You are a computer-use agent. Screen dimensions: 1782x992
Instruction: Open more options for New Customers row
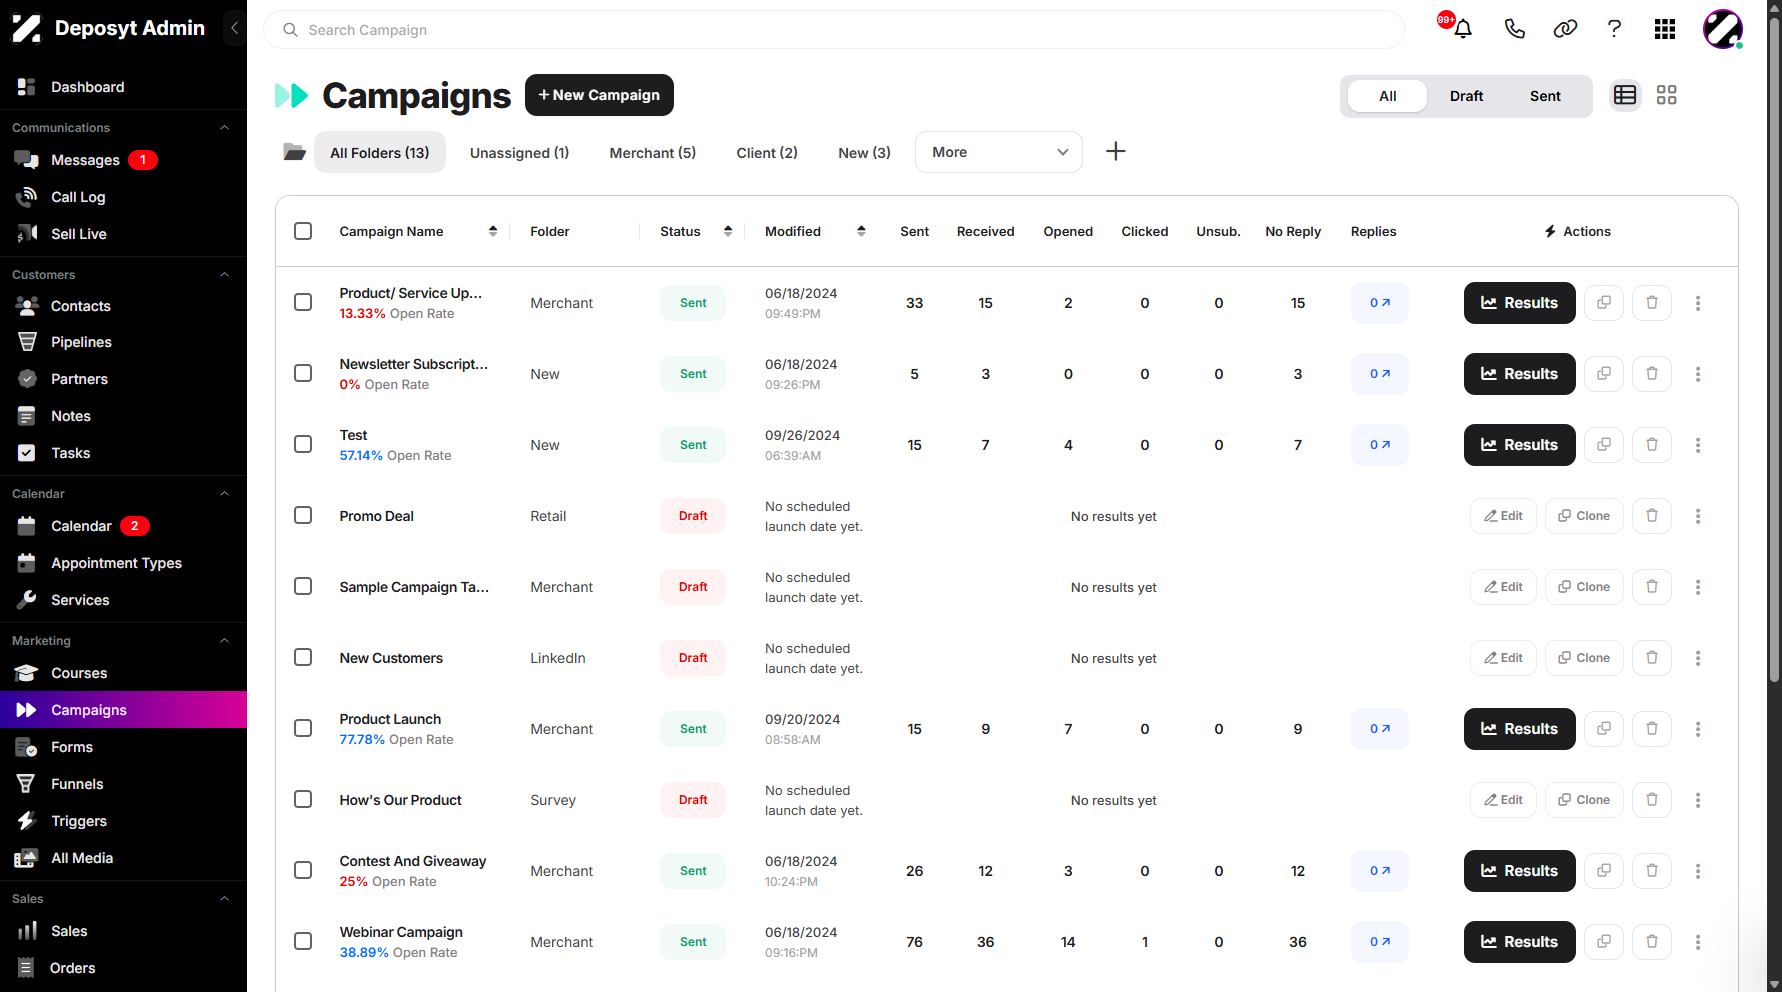[x=1698, y=658]
